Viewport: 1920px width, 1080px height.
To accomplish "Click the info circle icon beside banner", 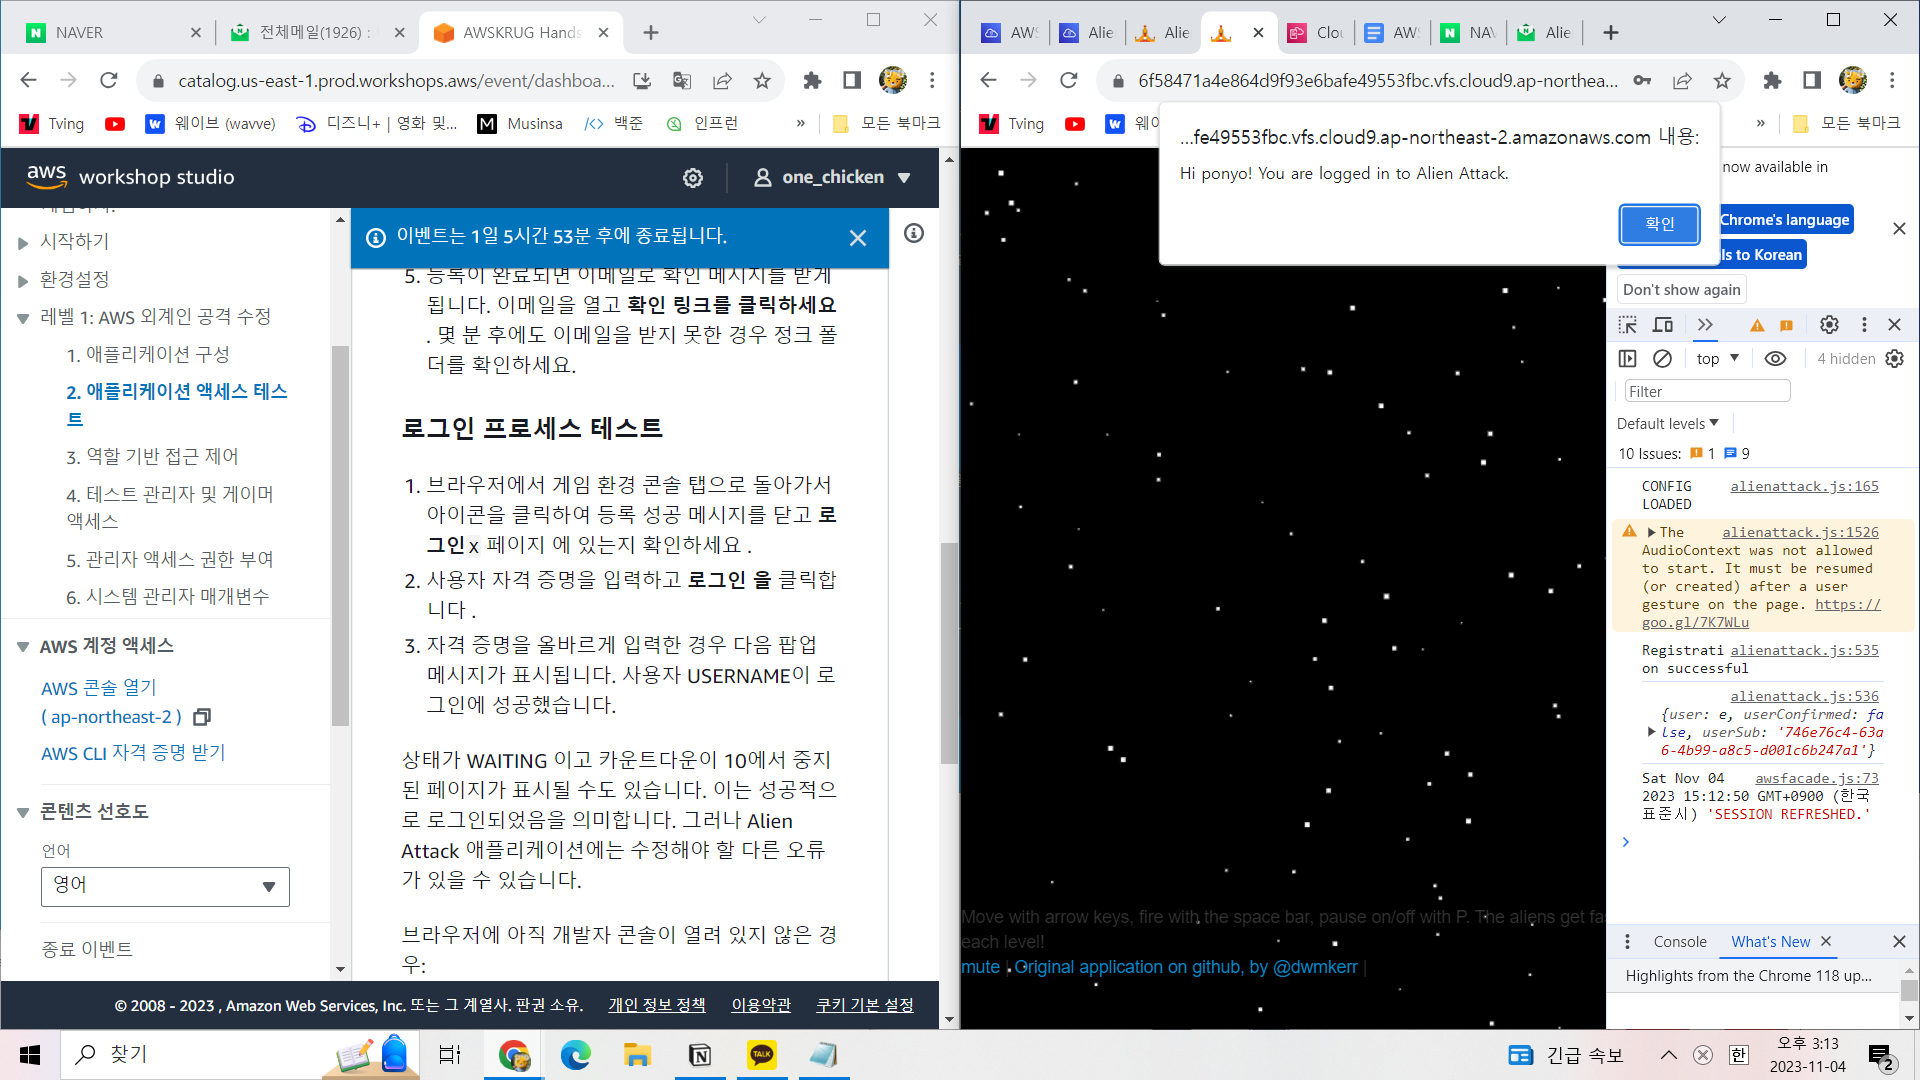I will click(x=914, y=233).
